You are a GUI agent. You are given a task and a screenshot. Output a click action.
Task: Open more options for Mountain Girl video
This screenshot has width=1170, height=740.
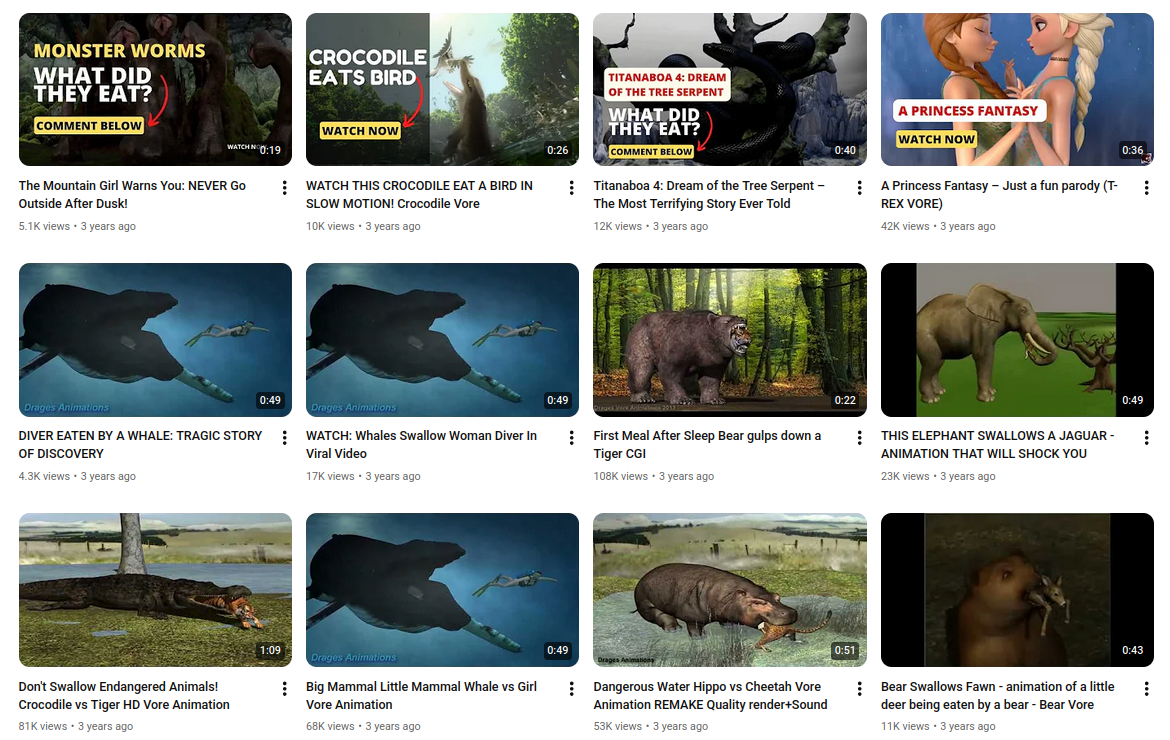click(285, 188)
